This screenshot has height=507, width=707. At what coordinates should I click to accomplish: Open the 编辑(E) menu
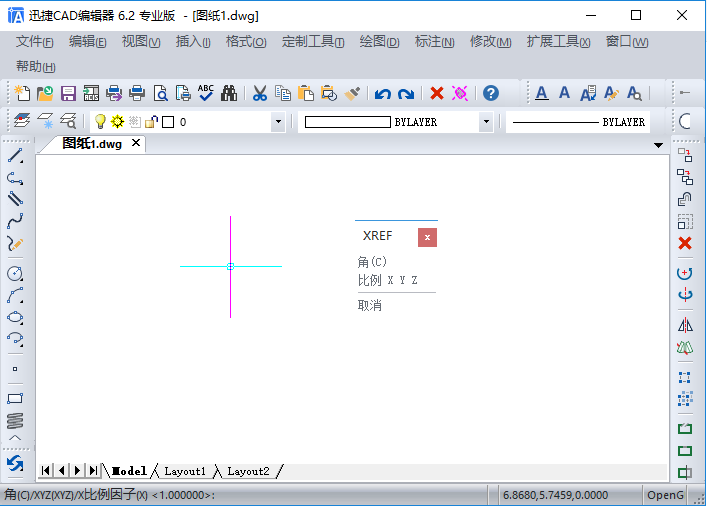coord(87,42)
